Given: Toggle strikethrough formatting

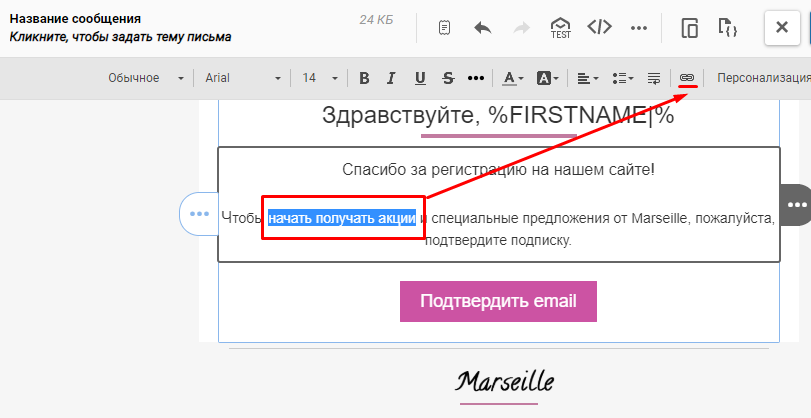Looking at the screenshot, I should [x=448, y=78].
